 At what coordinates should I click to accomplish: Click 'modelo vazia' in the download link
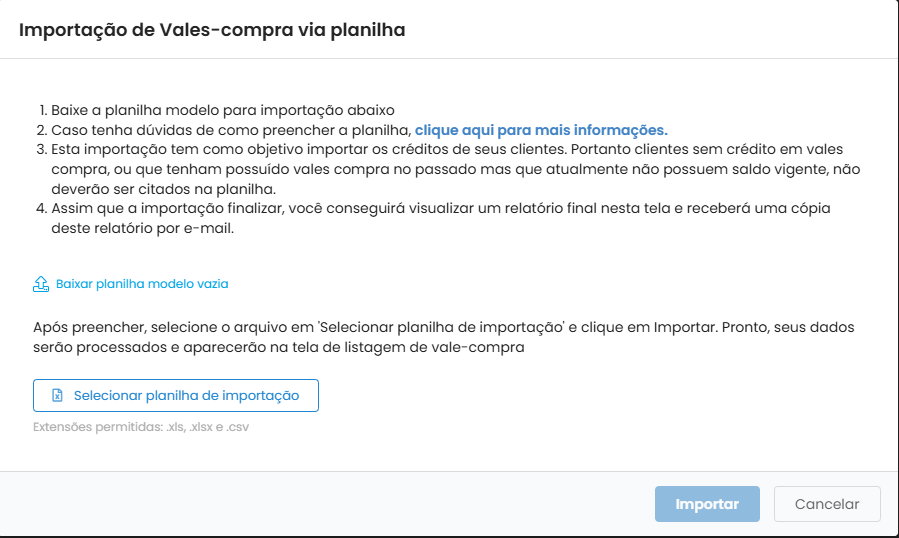[x=193, y=284]
